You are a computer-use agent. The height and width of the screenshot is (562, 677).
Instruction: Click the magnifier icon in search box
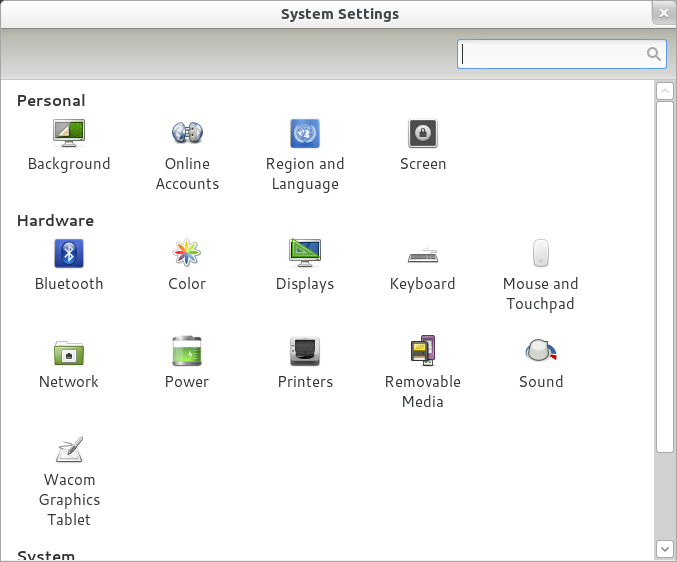[654, 54]
